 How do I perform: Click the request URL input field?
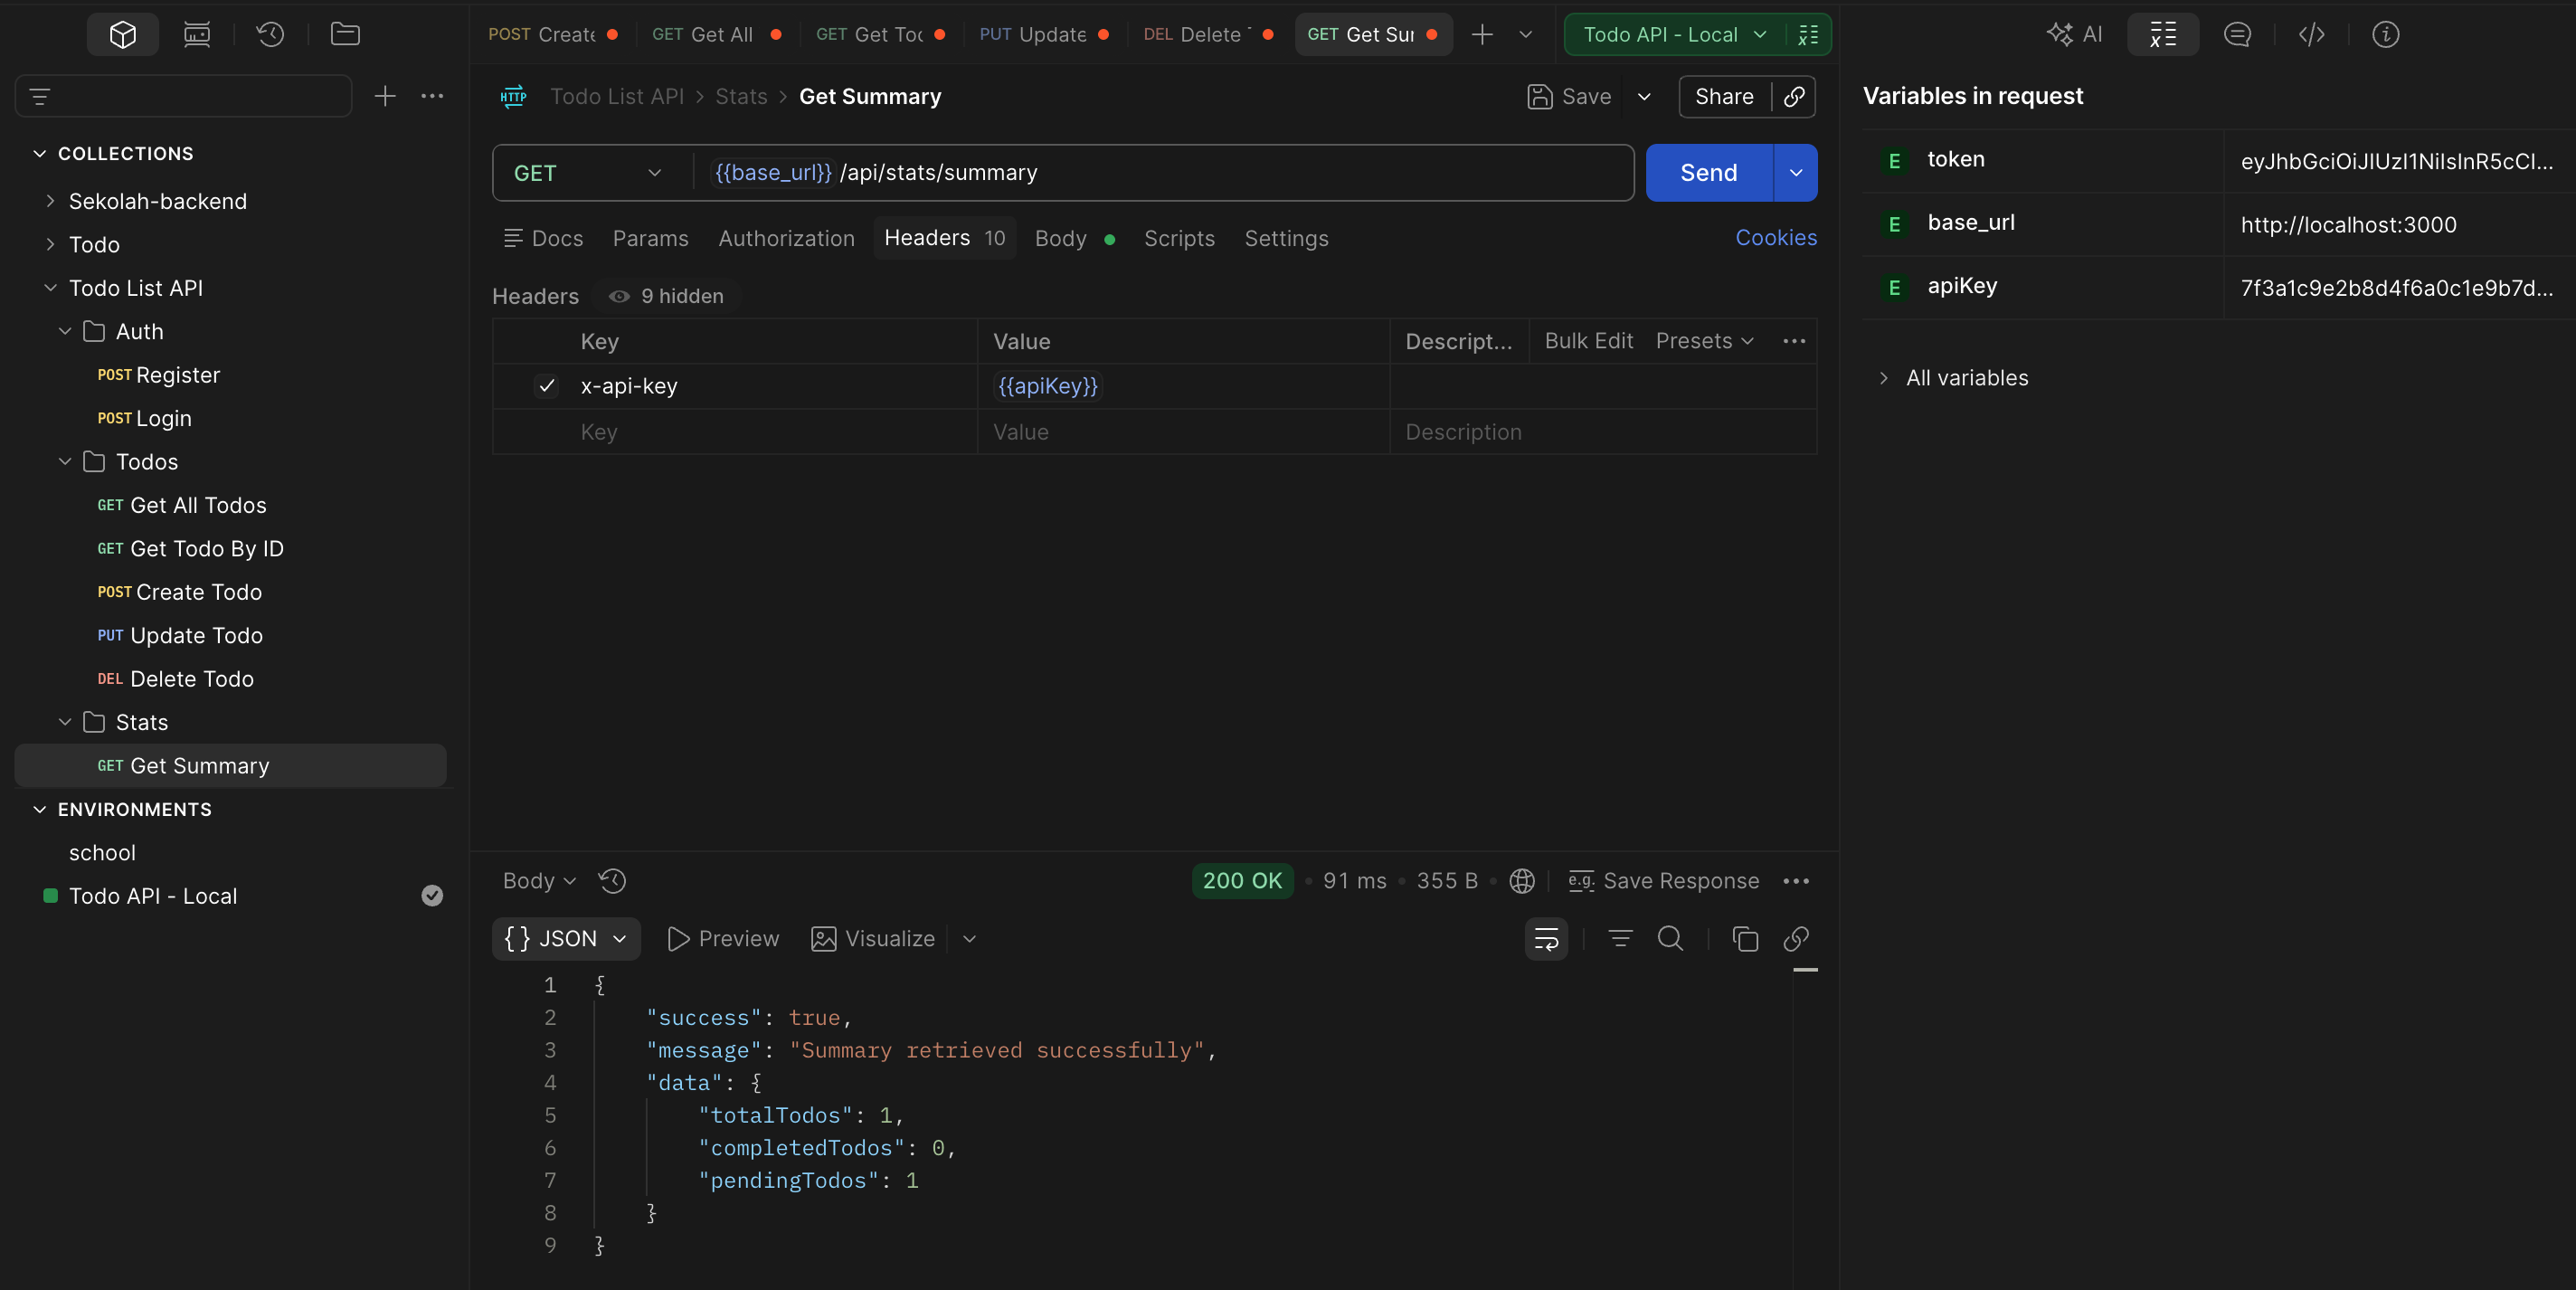pos(1165,173)
